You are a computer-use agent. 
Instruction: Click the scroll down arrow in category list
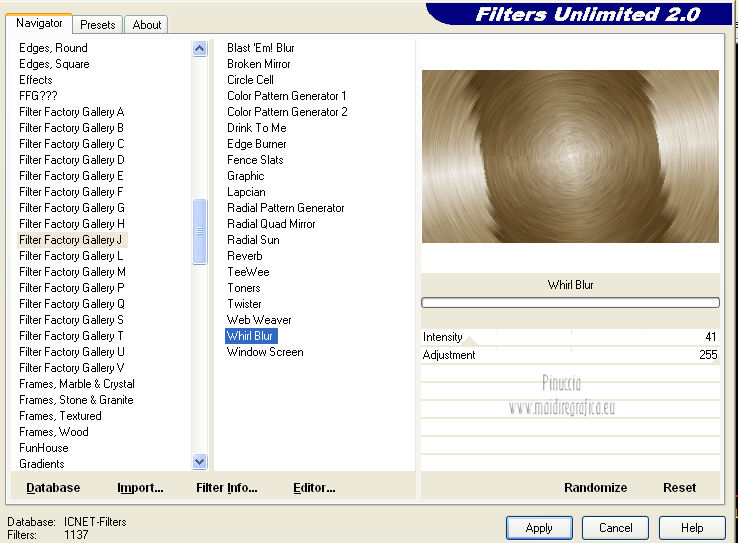pyautogui.click(x=200, y=462)
